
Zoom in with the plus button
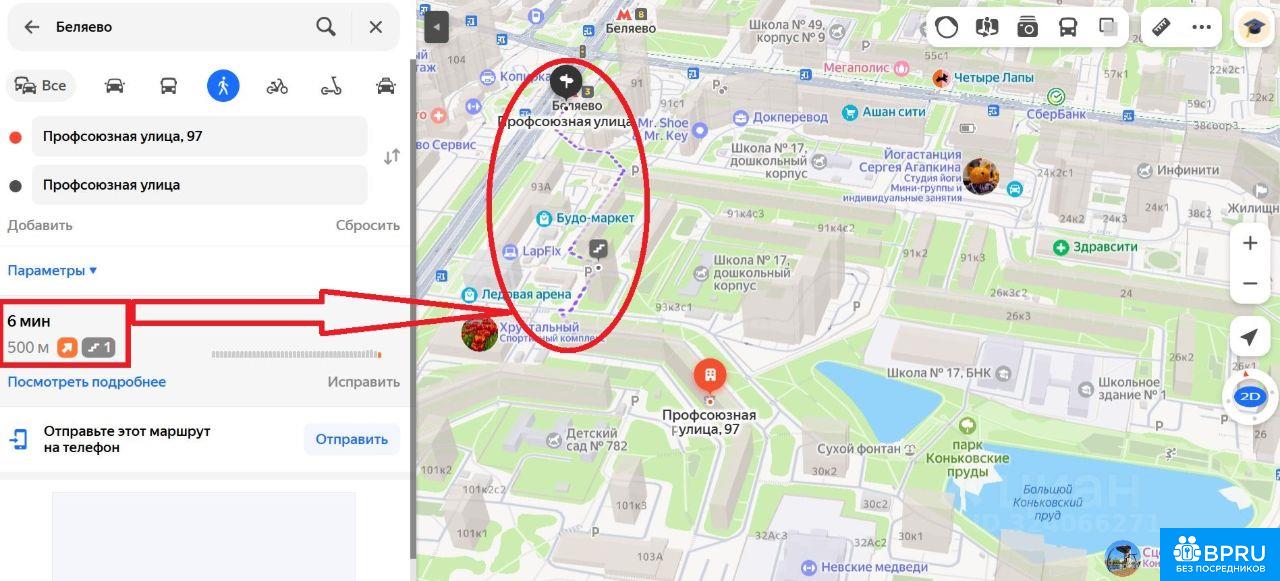tap(1250, 243)
